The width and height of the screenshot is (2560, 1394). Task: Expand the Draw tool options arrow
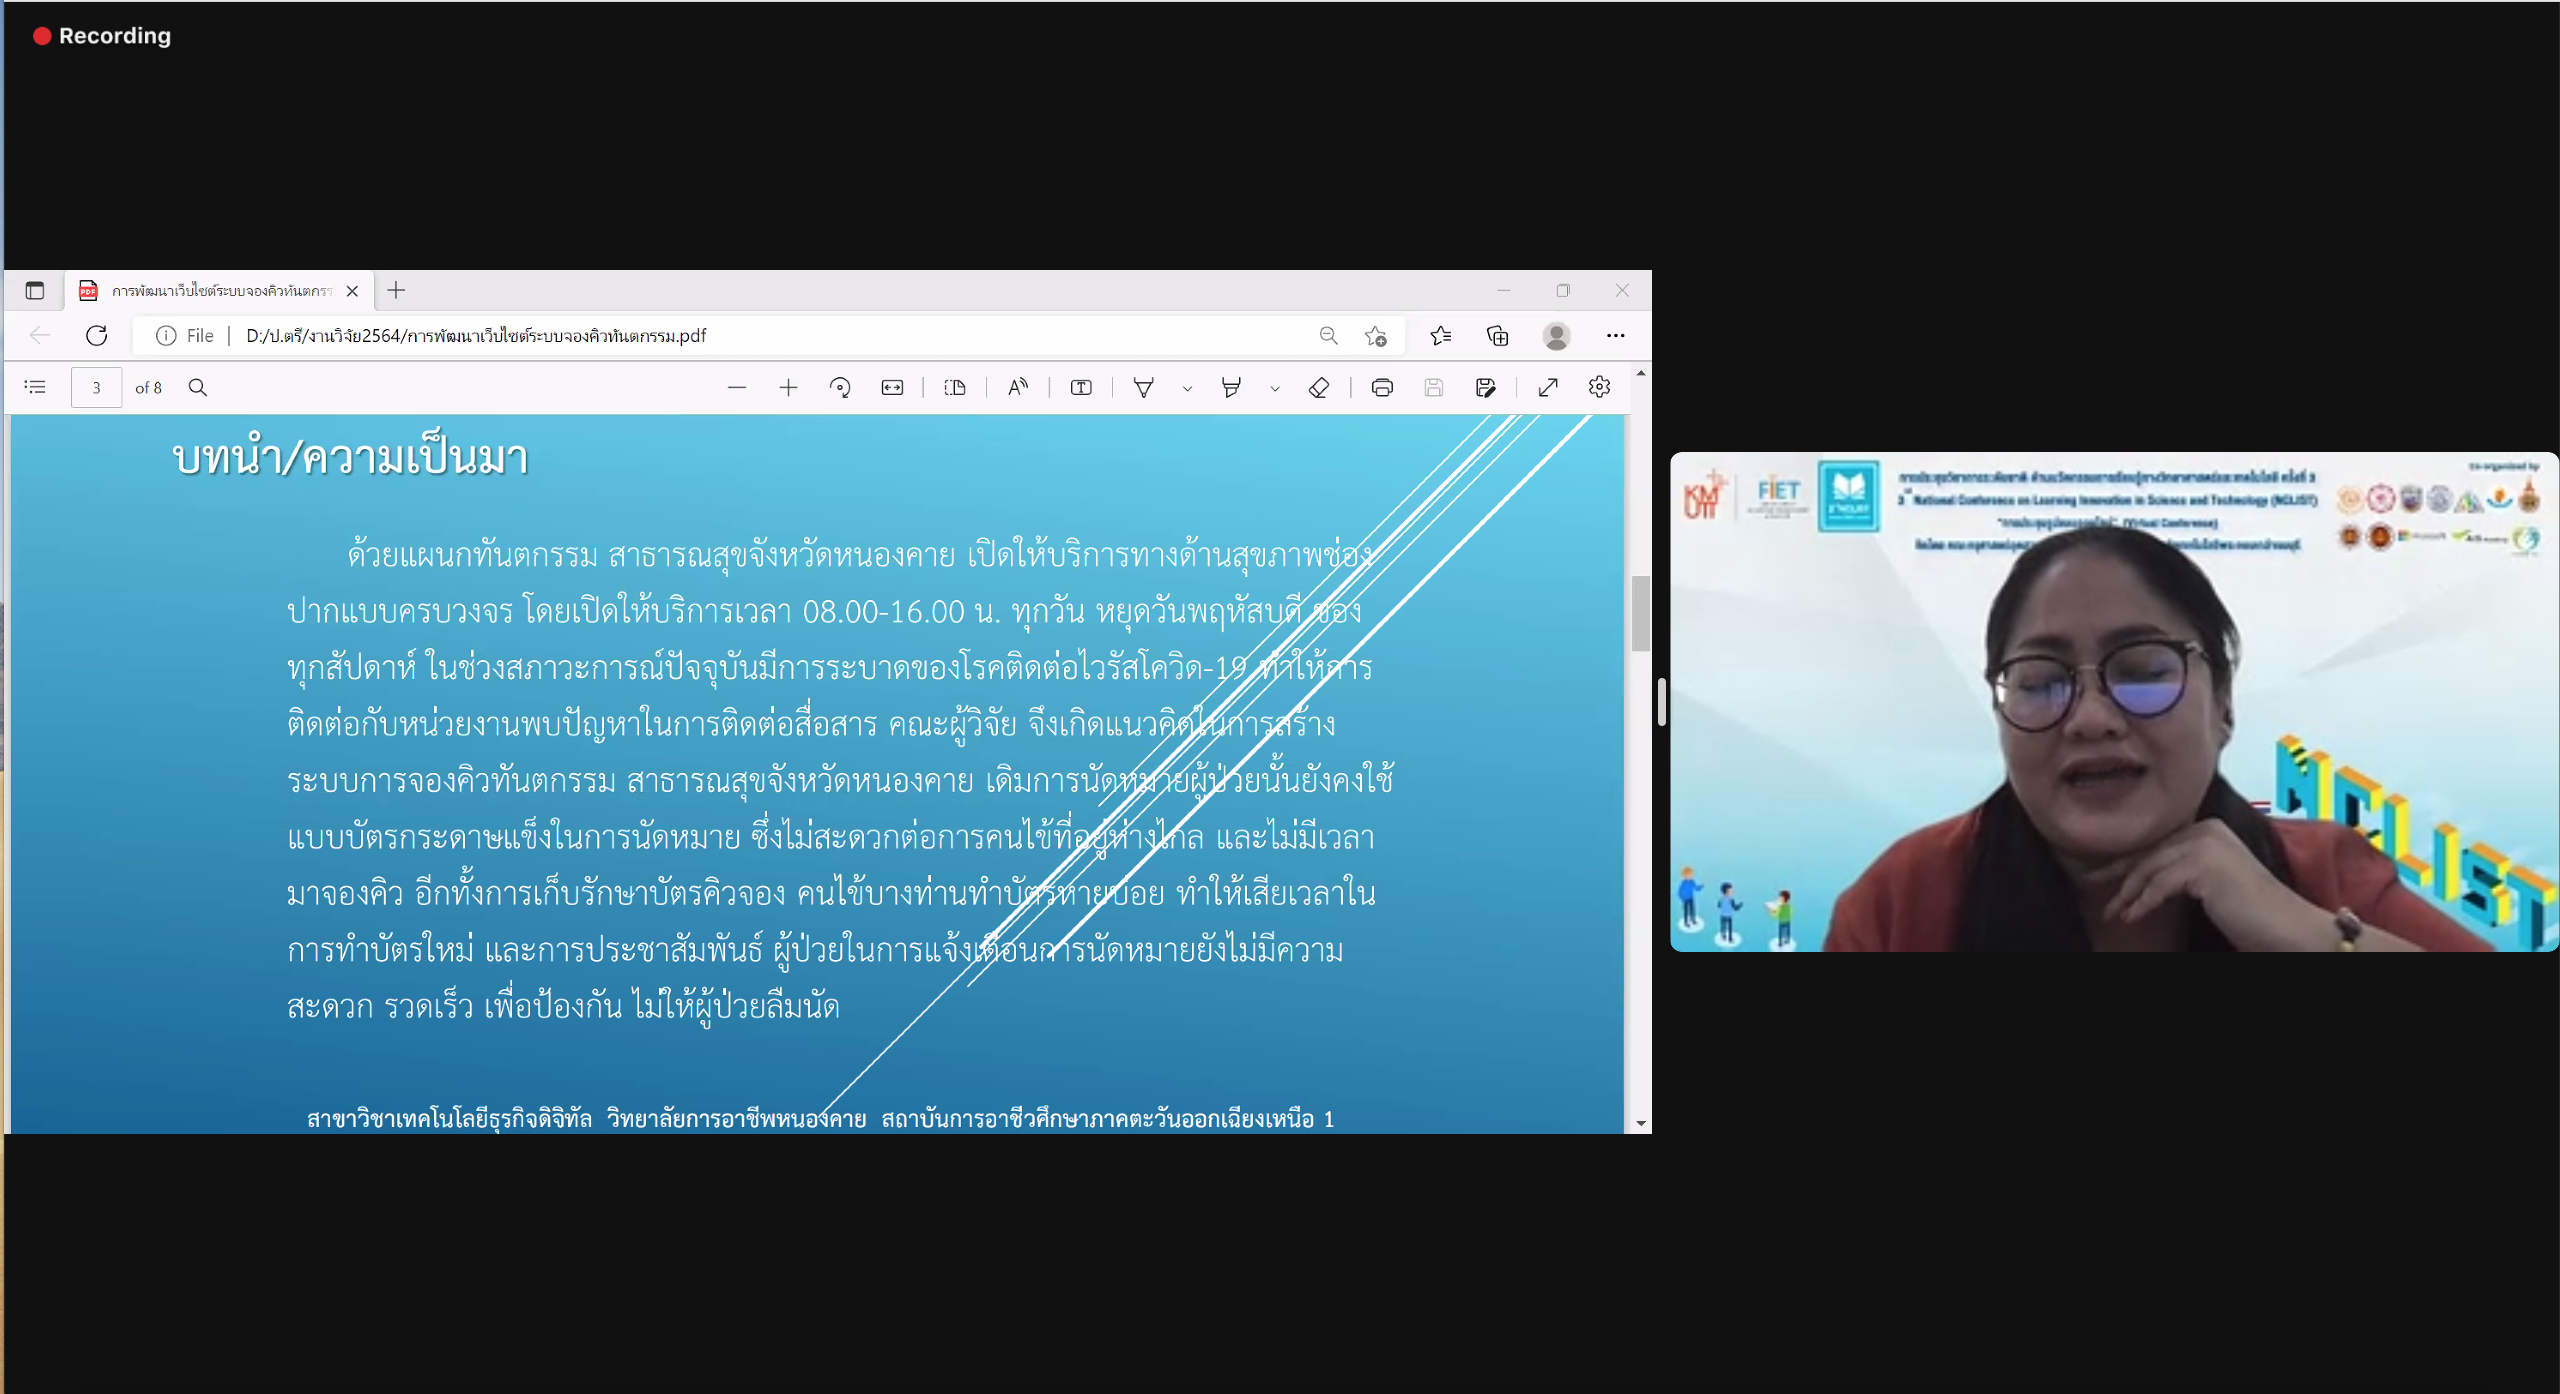tap(1187, 388)
